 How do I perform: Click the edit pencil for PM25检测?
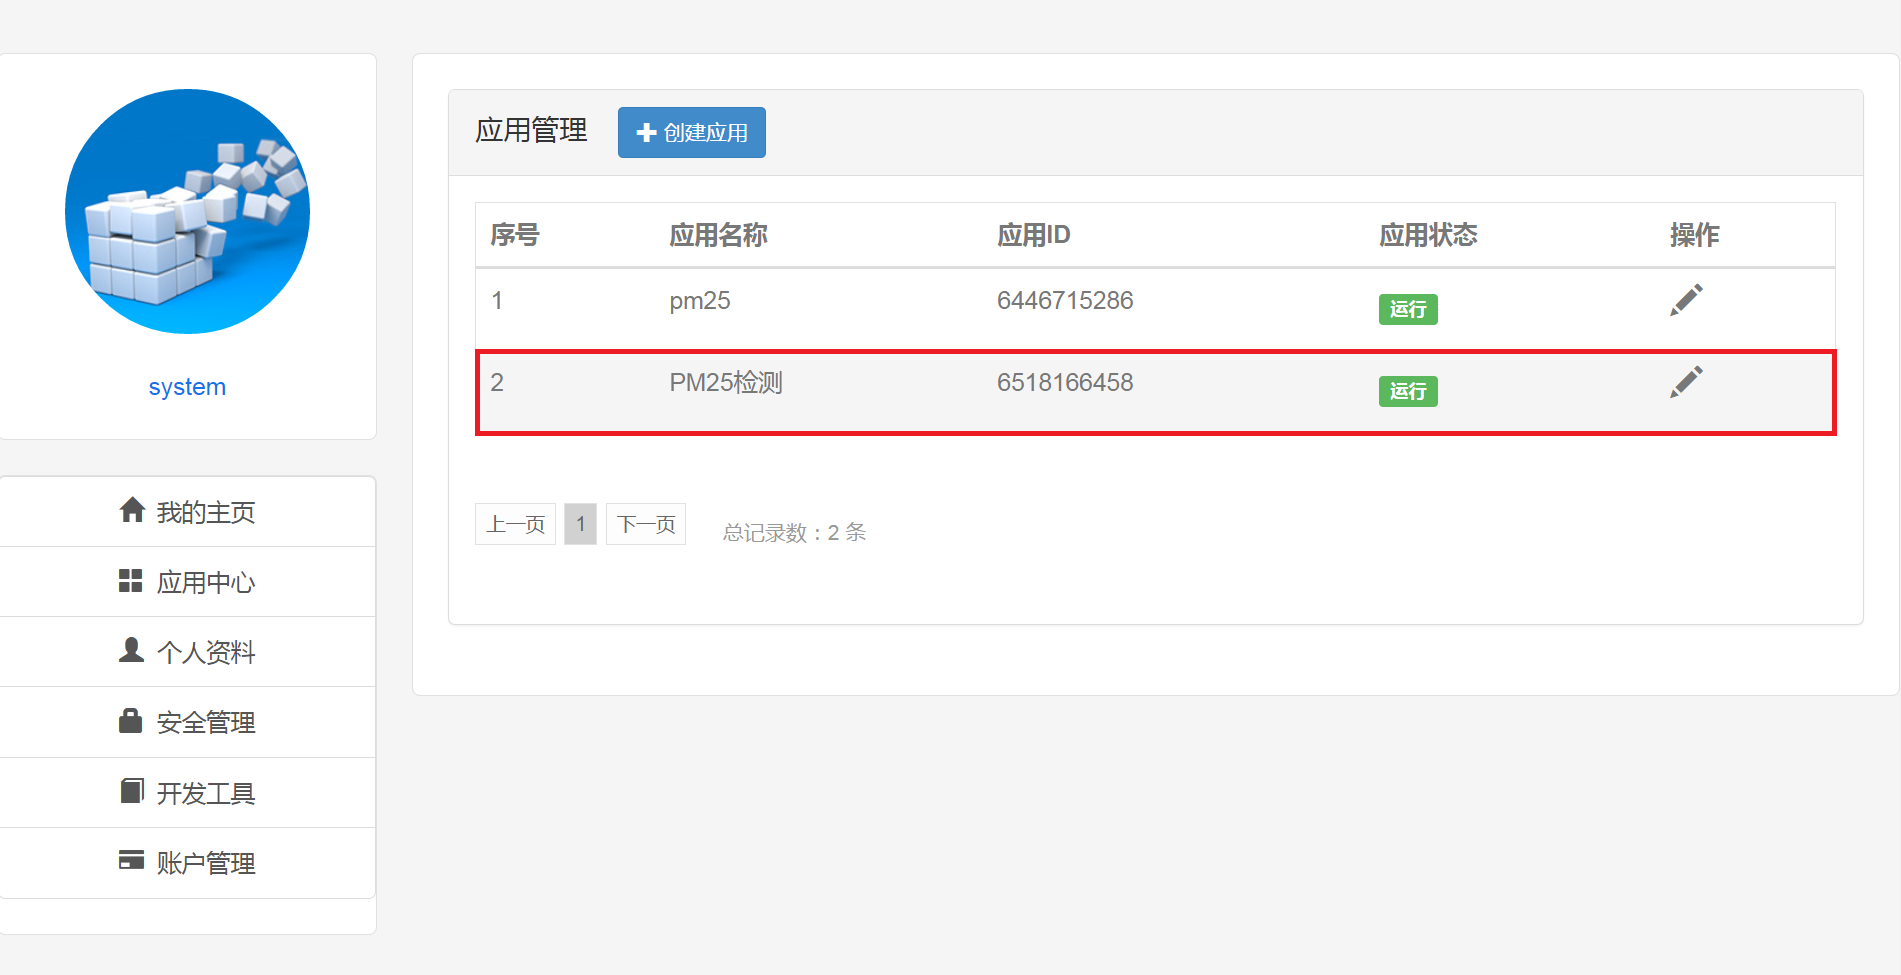pos(1686,382)
